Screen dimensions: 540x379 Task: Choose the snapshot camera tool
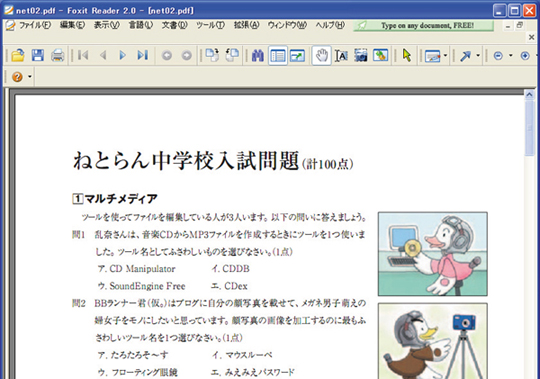[x=361, y=55]
